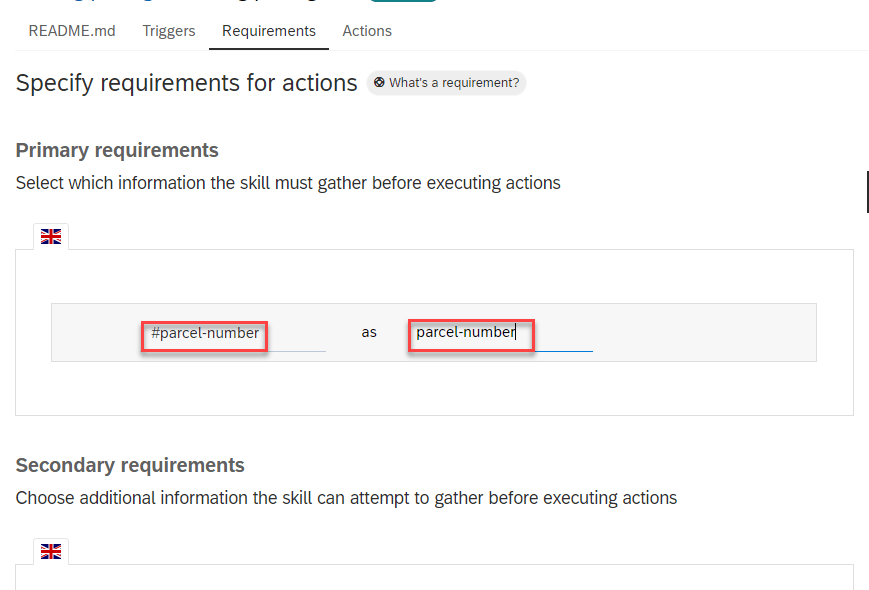The image size is (869, 590).
Task: Click the Secondary requirements description text
Action: 346,498
